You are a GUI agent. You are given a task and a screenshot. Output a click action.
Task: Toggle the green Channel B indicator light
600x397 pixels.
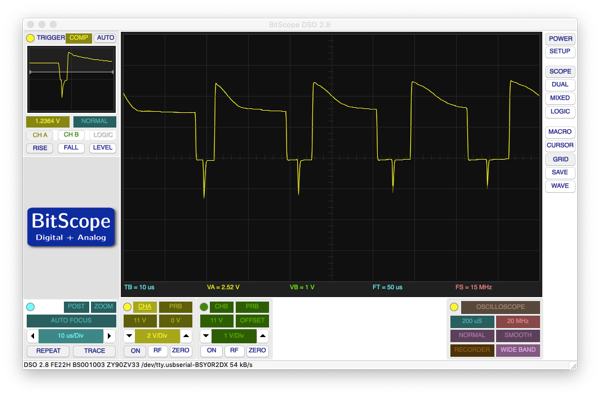tap(204, 307)
